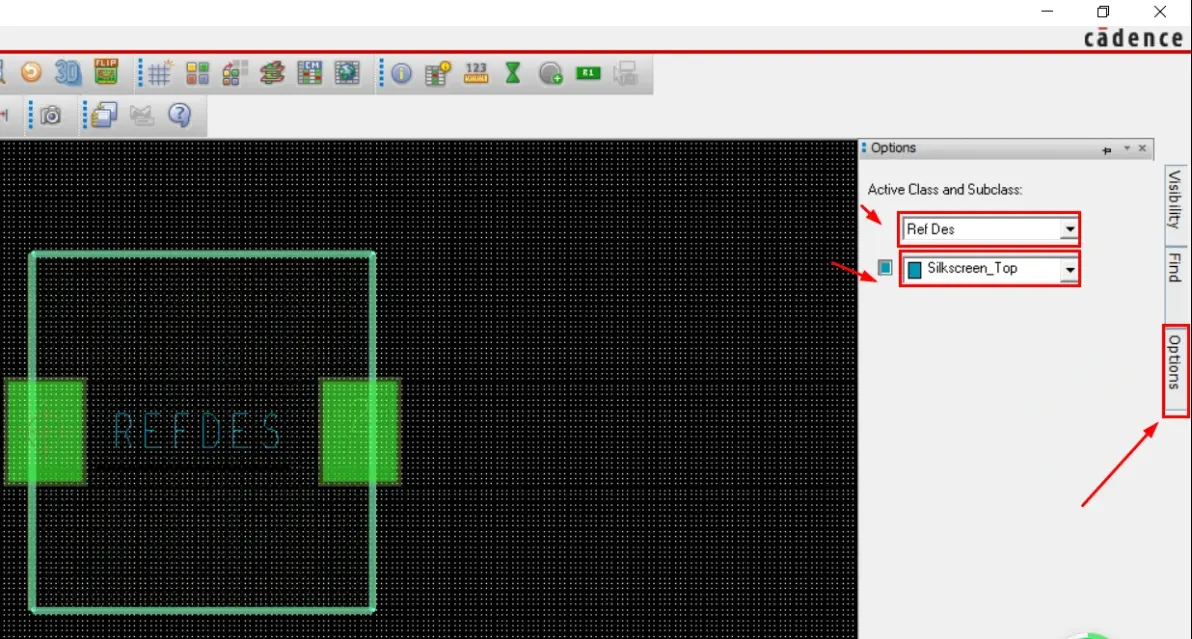Open the help question mark icon
Viewport: 1192px width, 639px height.
179,115
